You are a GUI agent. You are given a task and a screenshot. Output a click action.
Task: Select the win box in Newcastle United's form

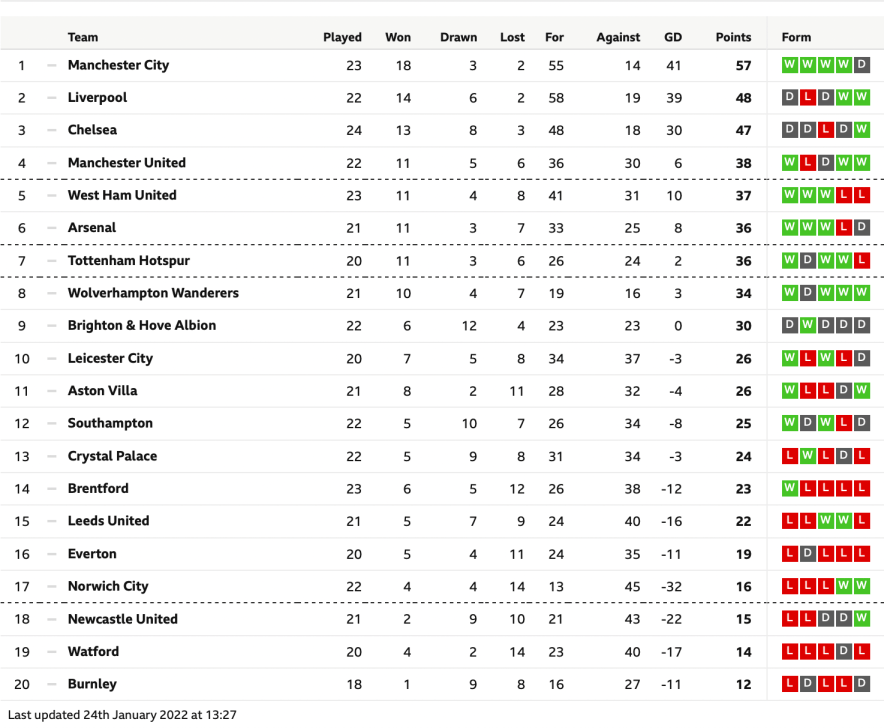point(862,619)
